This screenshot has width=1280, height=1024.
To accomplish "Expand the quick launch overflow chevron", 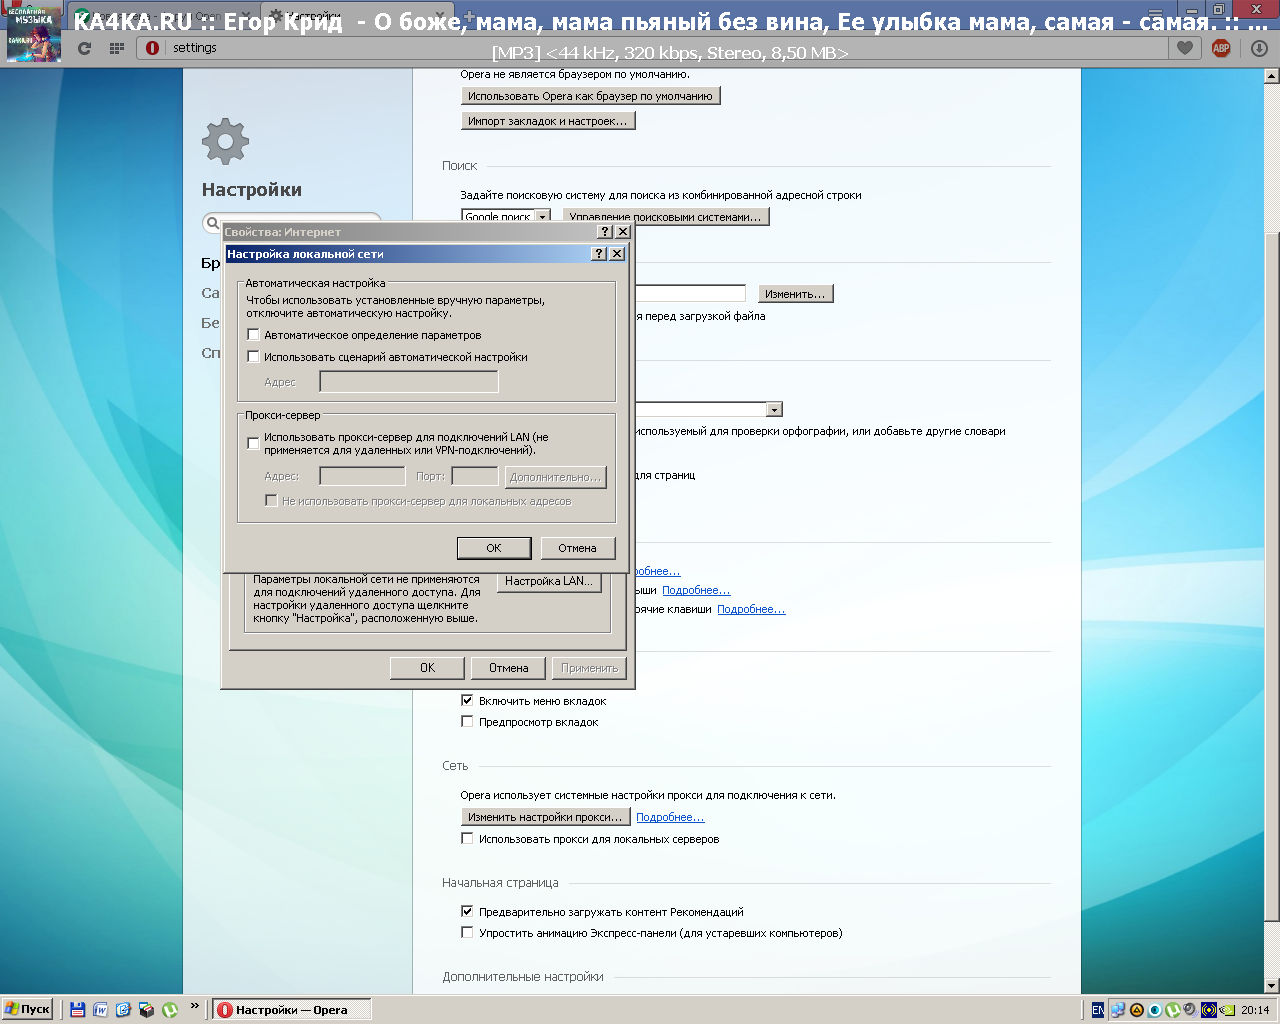I will pos(194,1007).
